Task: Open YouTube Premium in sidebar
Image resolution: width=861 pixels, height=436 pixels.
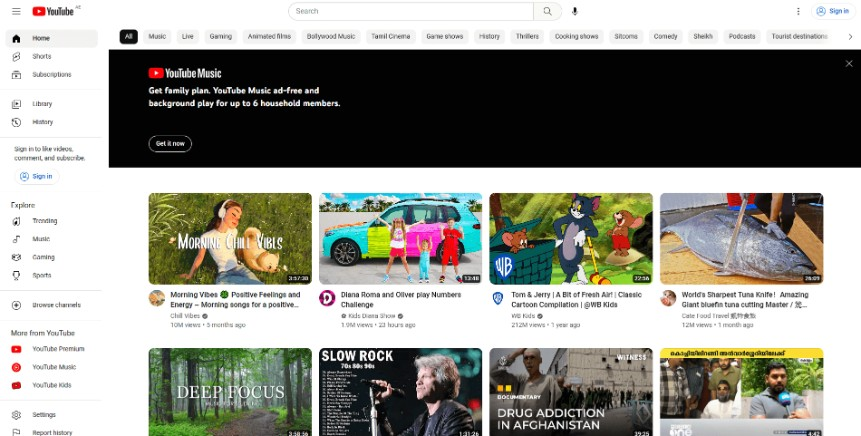Action: coord(52,349)
